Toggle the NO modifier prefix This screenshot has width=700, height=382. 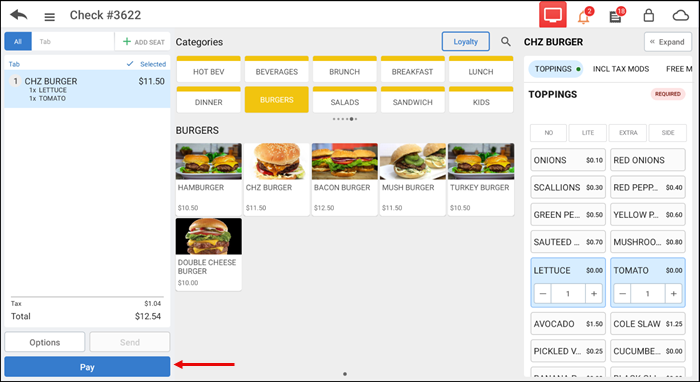pyautogui.click(x=548, y=133)
